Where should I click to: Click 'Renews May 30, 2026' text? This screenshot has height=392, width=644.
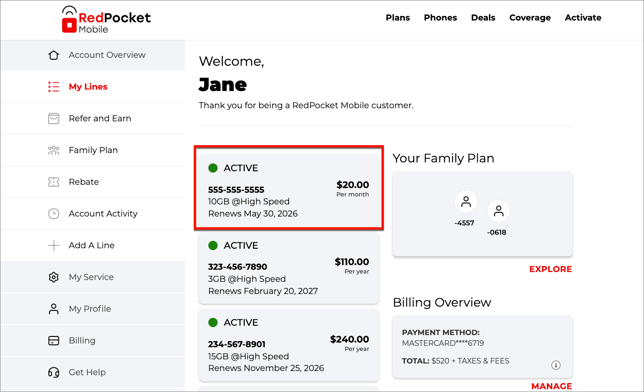tap(253, 214)
